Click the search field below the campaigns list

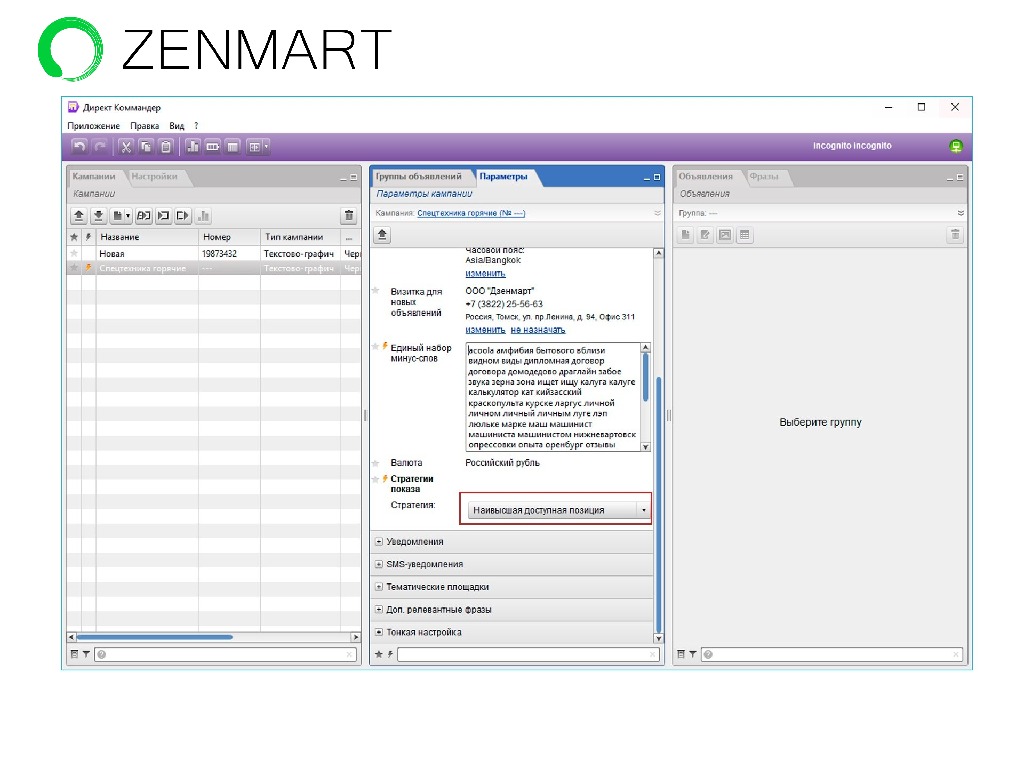pyautogui.click(x=225, y=654)
